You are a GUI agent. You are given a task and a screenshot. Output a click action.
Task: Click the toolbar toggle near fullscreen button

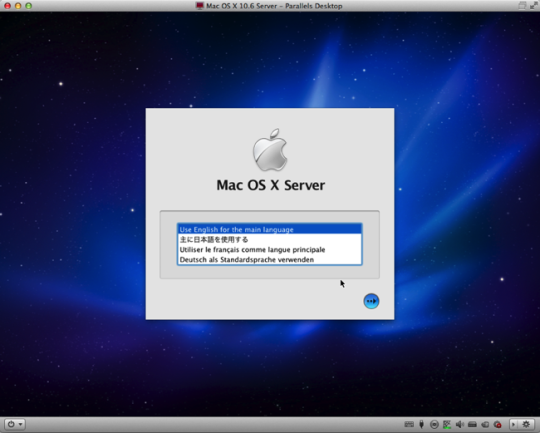click(522, 6)
